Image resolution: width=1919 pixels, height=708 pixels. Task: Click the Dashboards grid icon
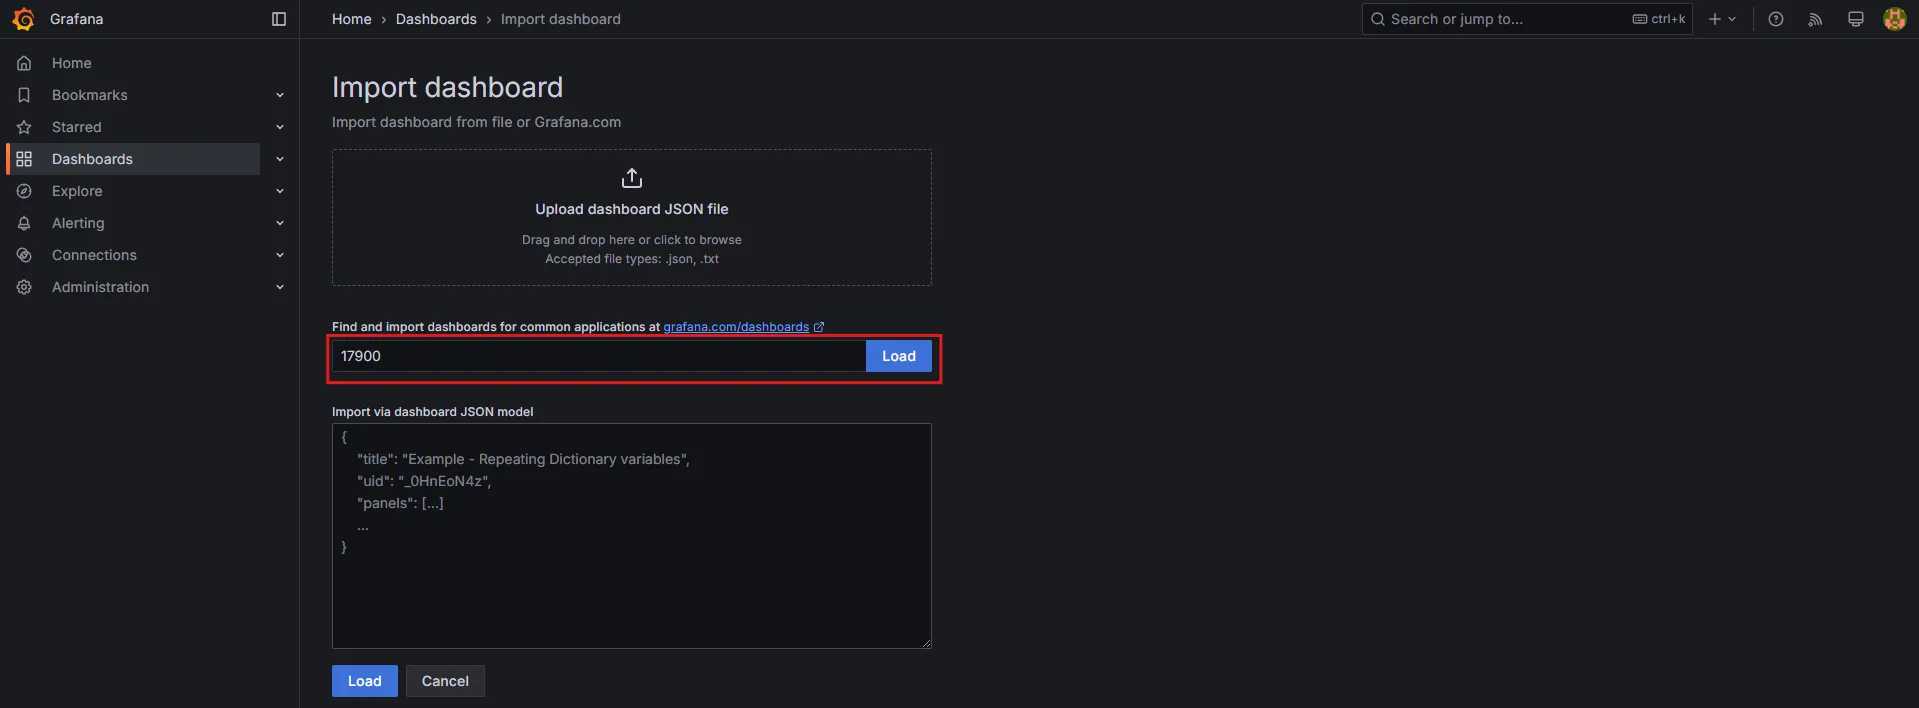click(x=24, y=159)
